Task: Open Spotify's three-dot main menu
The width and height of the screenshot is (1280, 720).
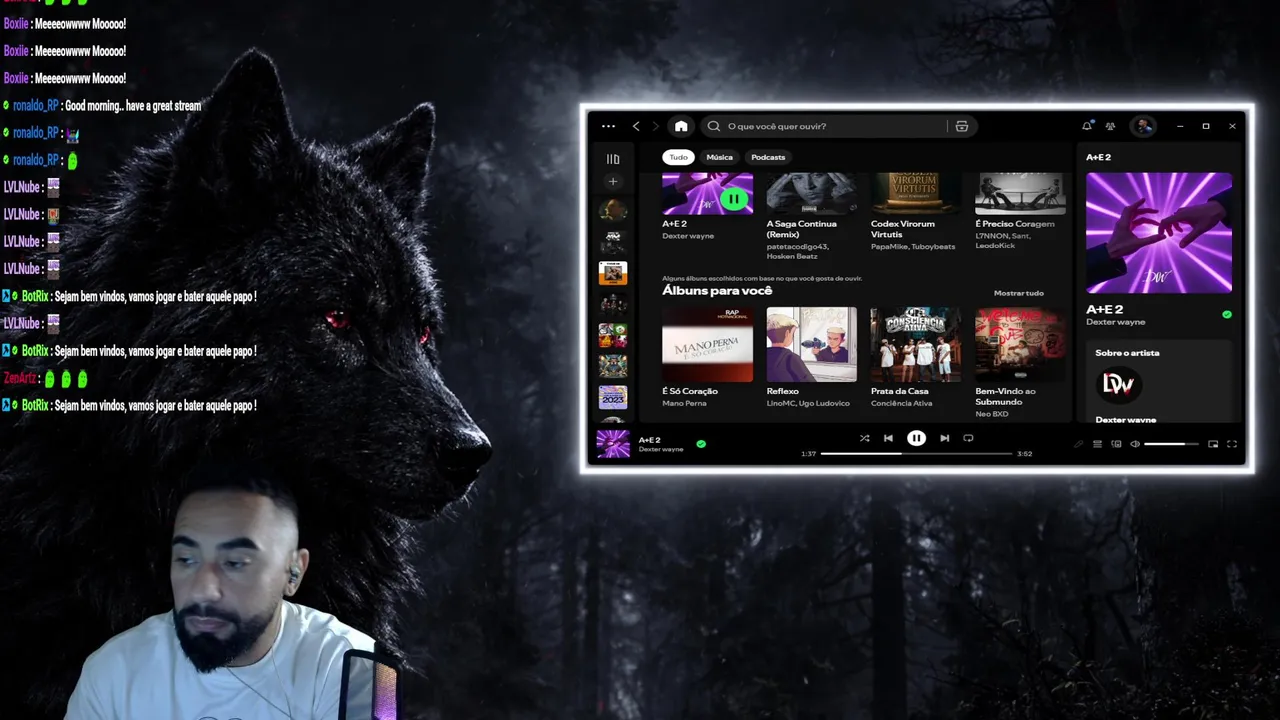Action: click(x=608, y=126)
